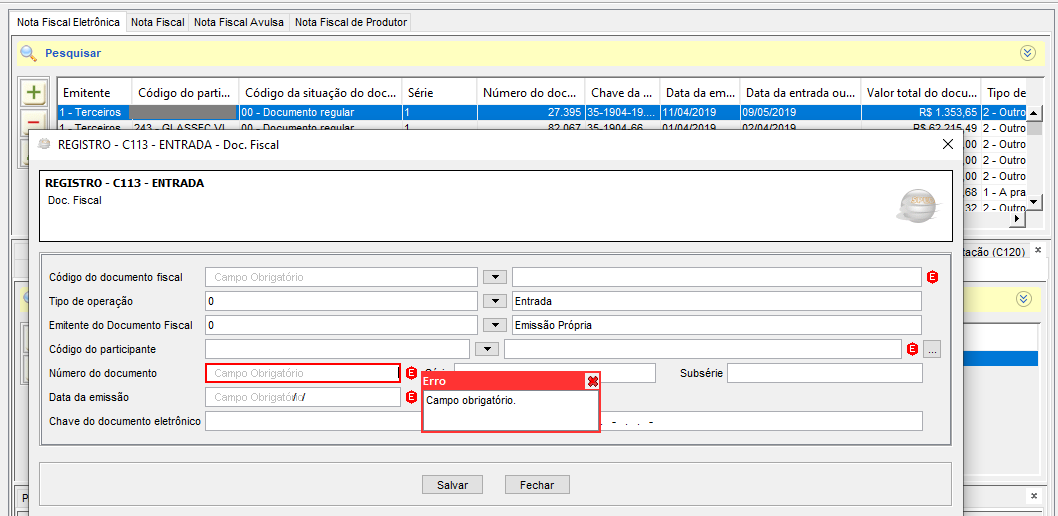Switch to Nota Fiscal Avulsa tab
Viewport: 1058px width, 516px height.
(x=239, y=22)
